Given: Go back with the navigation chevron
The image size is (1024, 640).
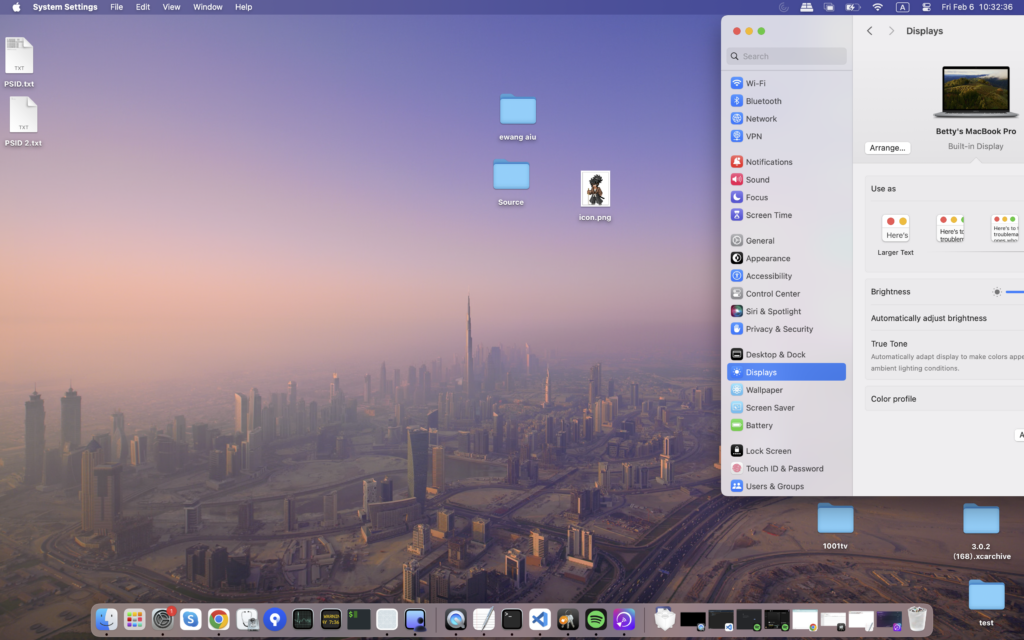Looking at the screenshot, I should coord(869,31).
